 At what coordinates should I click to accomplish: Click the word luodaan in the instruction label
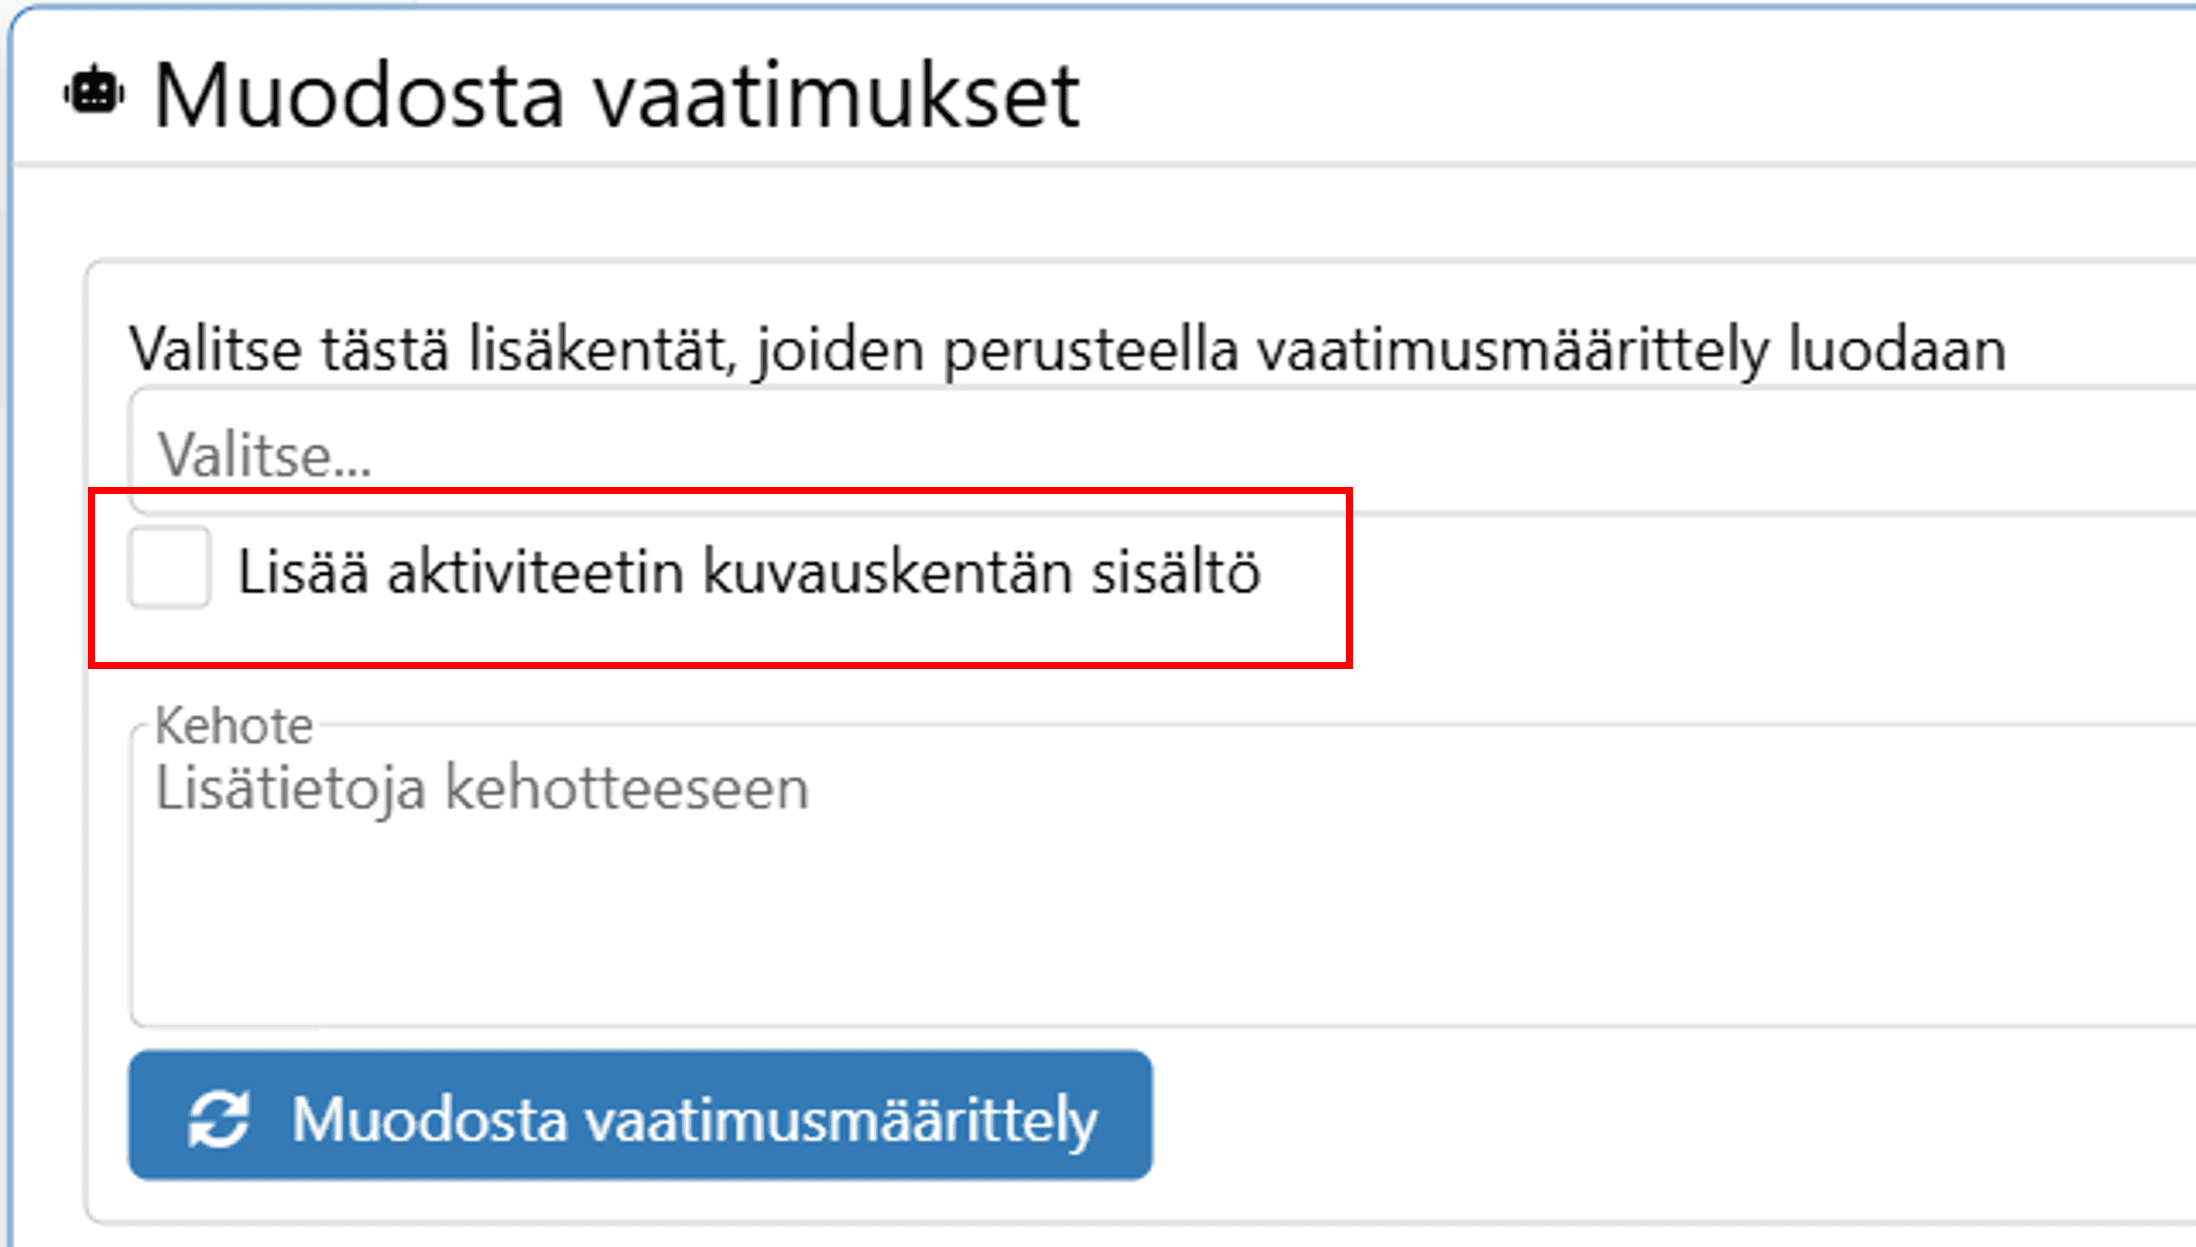click(x=1896, y=350)
